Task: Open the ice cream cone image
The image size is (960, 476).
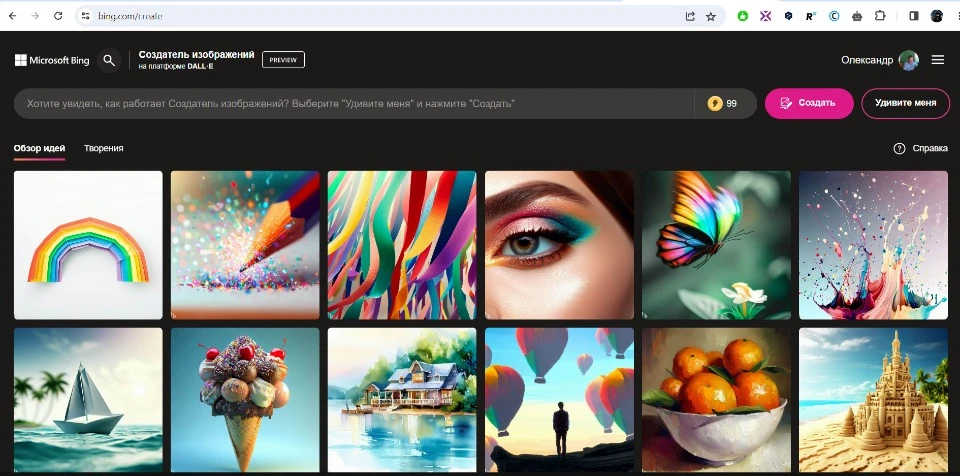Action: pyautogui.click(x=245, y=399)
